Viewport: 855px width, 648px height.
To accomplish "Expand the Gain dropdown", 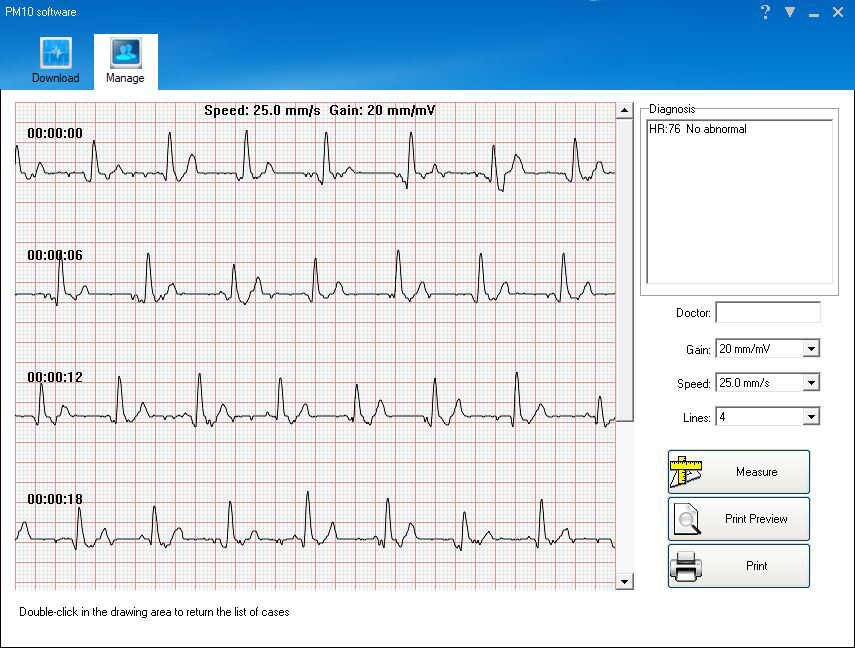I will [811, 349].
